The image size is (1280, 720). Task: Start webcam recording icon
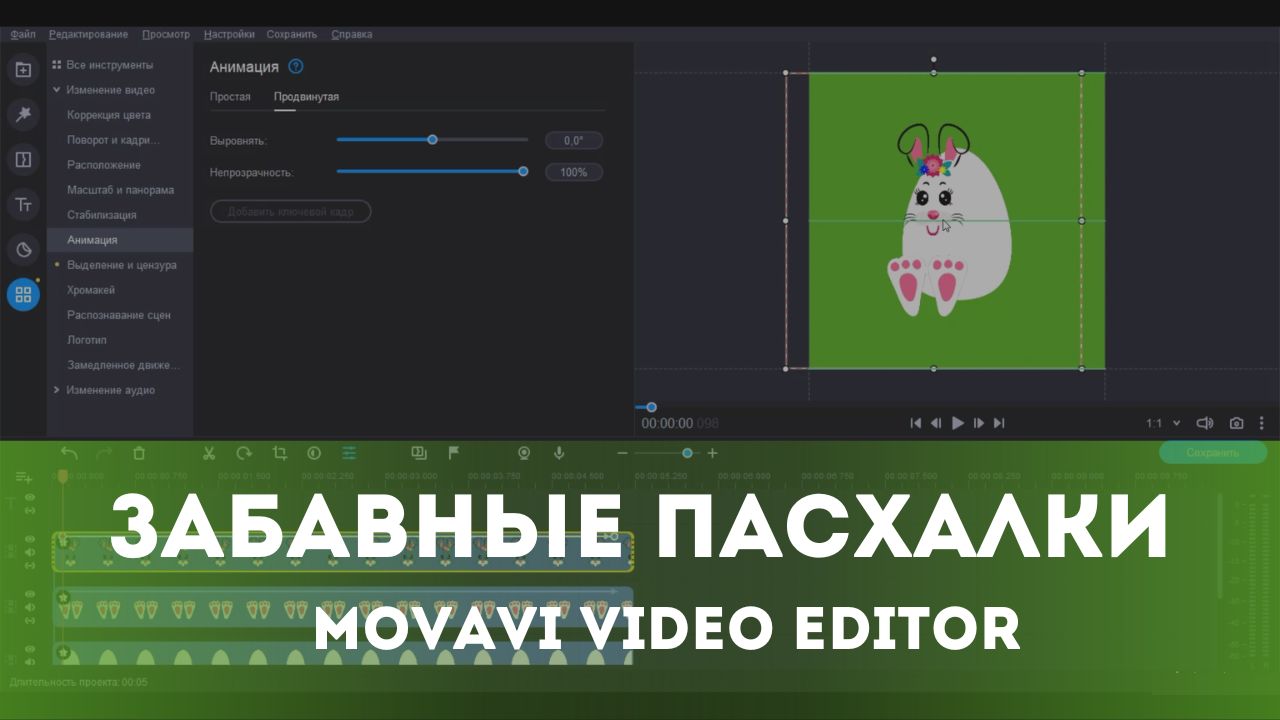point(524,453)
